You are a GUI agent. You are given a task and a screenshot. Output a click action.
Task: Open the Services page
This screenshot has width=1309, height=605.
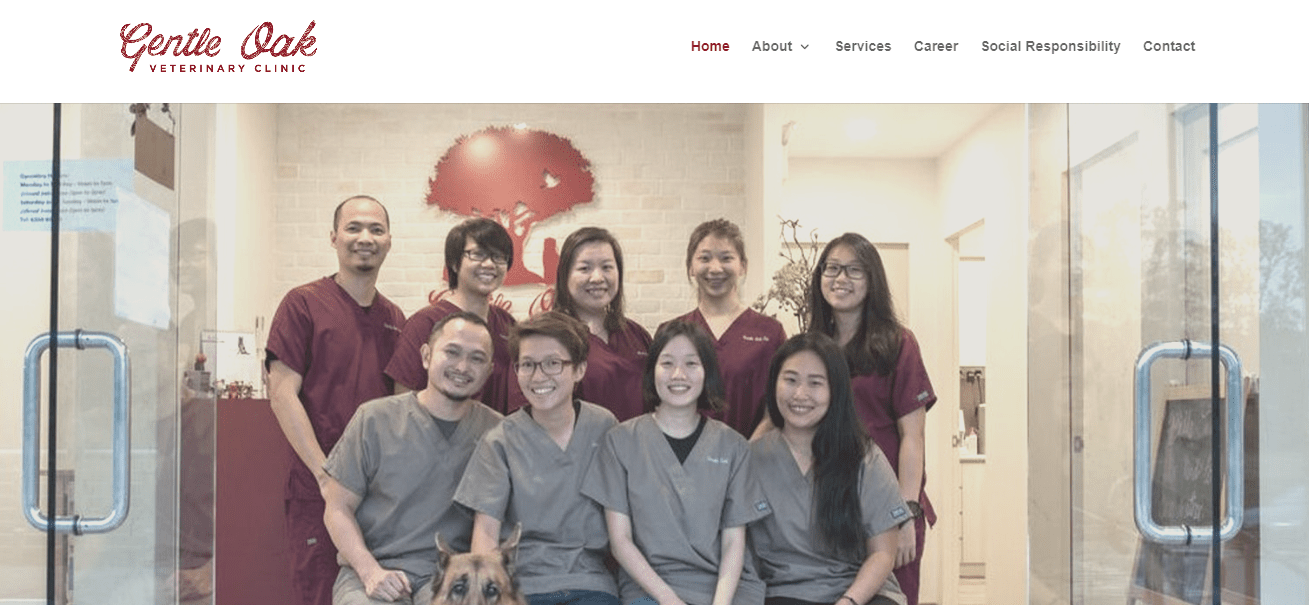[863, 46]
